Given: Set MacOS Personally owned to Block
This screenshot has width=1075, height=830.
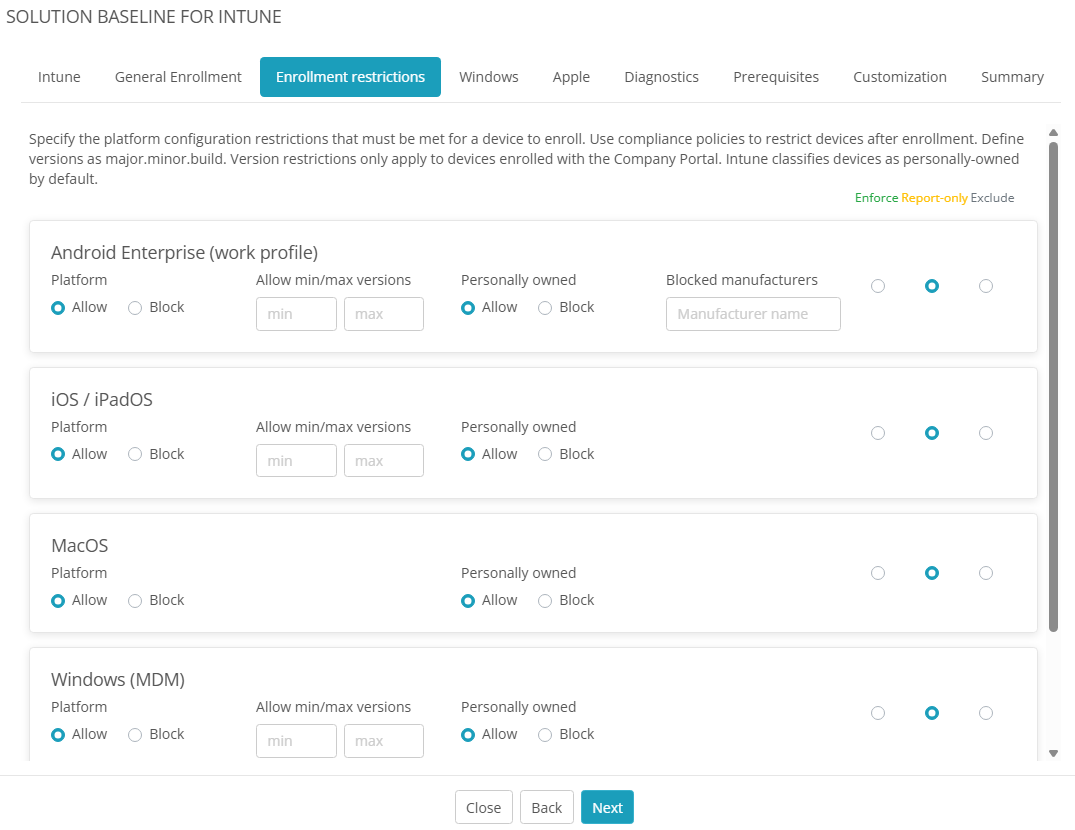Looking at the screenshot, I should click(545, 600).
